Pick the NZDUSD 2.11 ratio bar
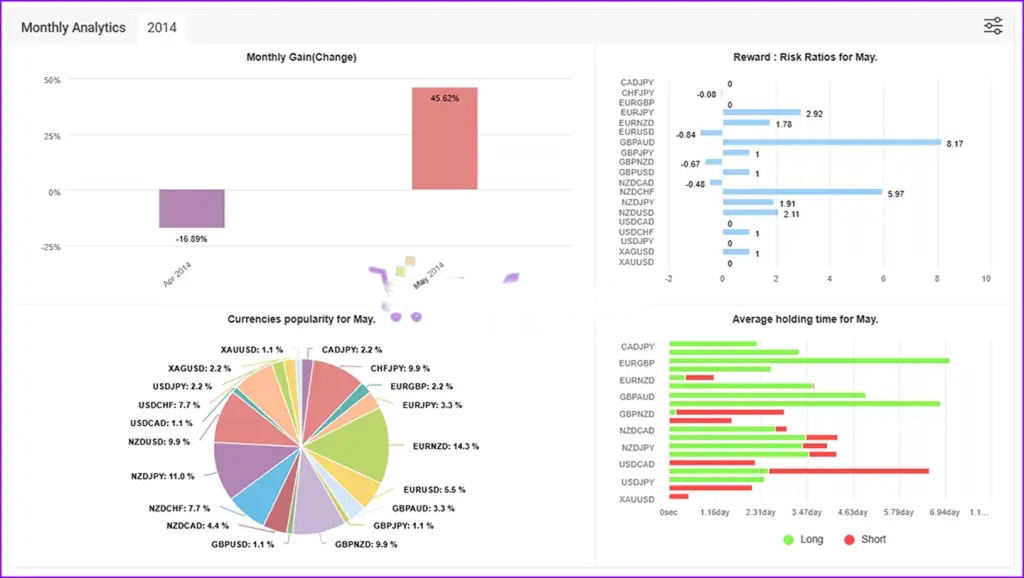This screenshot has height=578, width=1024. (x=750, y=213)
